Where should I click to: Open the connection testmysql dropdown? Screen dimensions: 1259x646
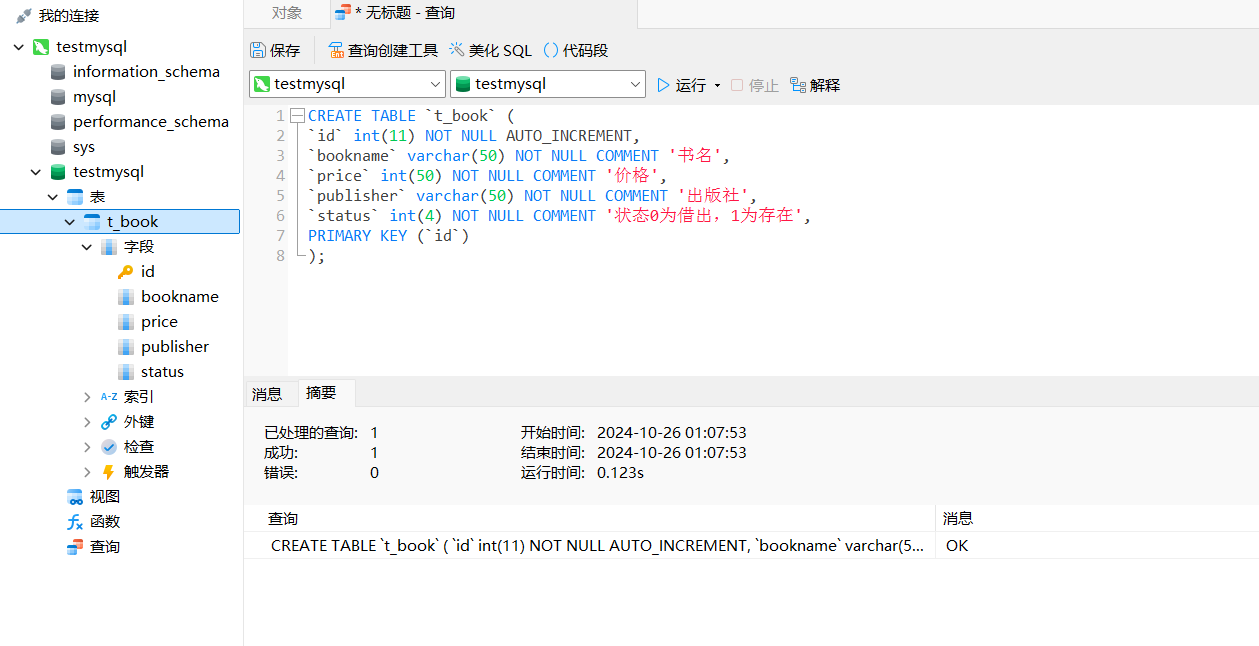[x=435, y=85]
